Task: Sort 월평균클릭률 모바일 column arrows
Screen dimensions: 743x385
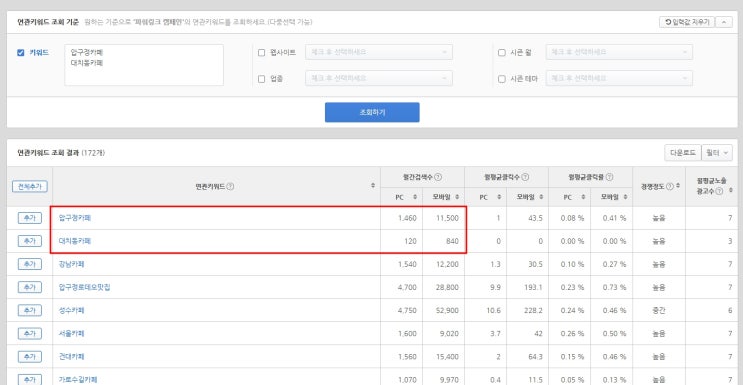Action: [625, 197]
